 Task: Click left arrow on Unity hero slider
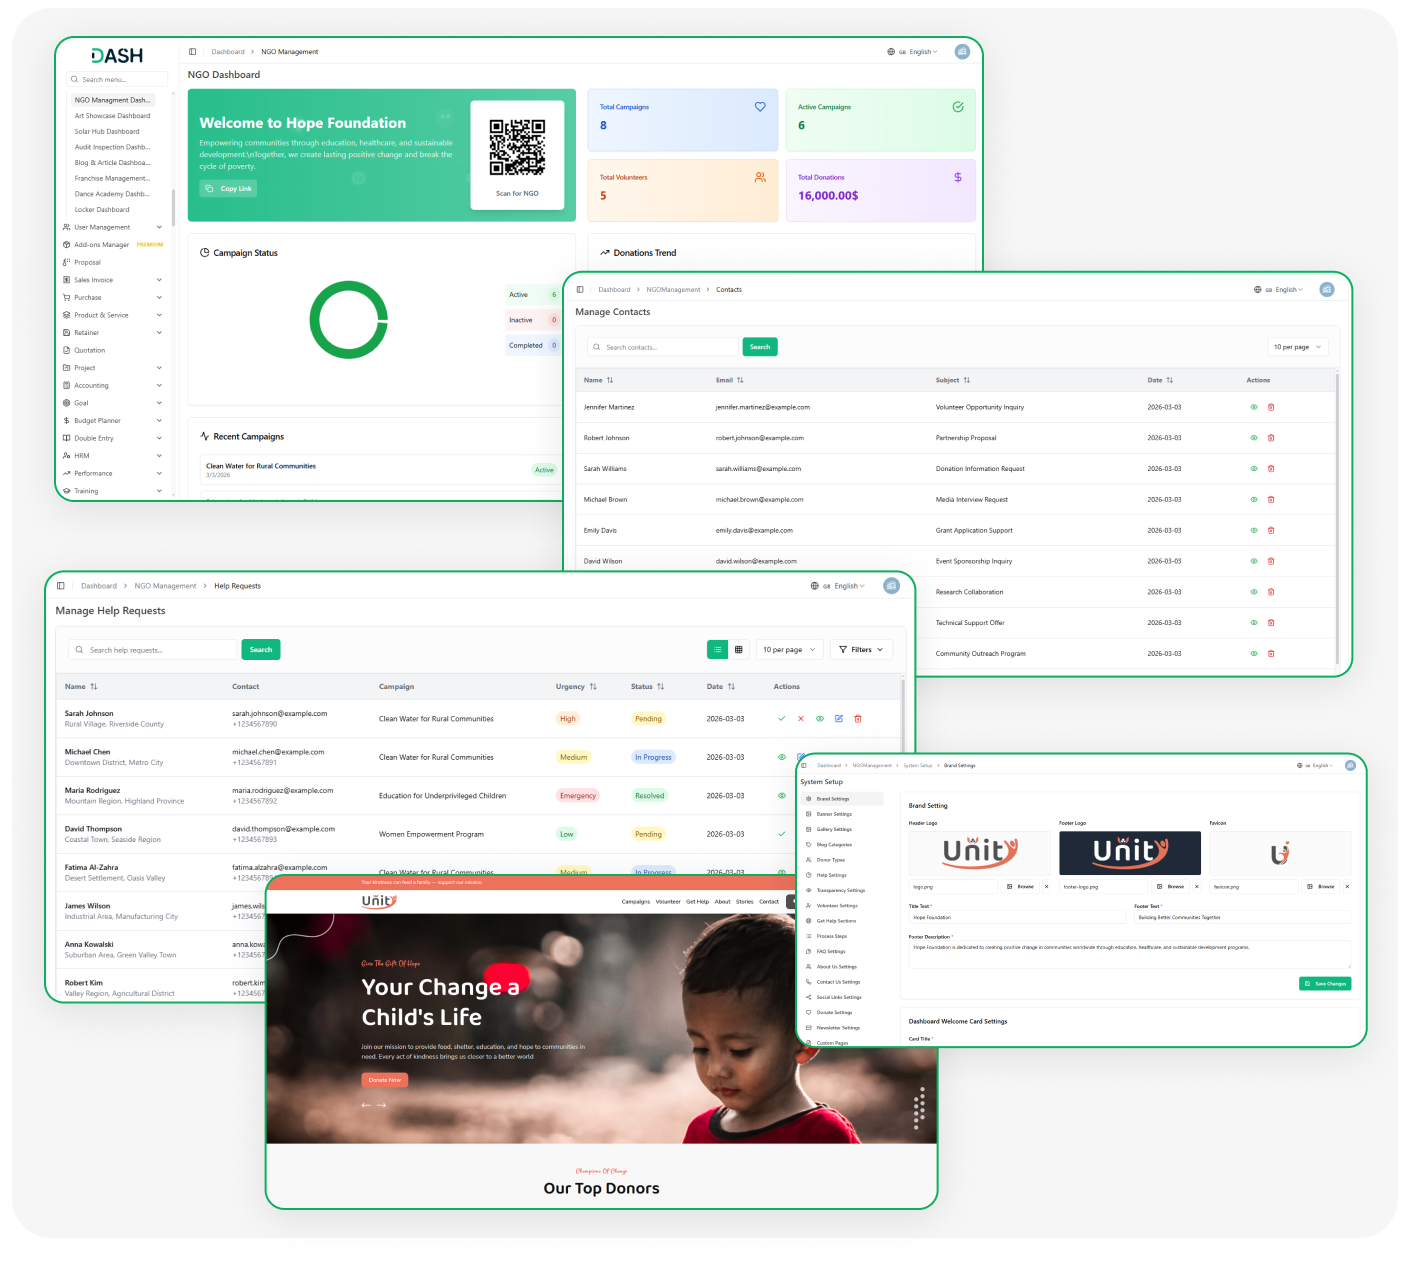pos(366,1105)
